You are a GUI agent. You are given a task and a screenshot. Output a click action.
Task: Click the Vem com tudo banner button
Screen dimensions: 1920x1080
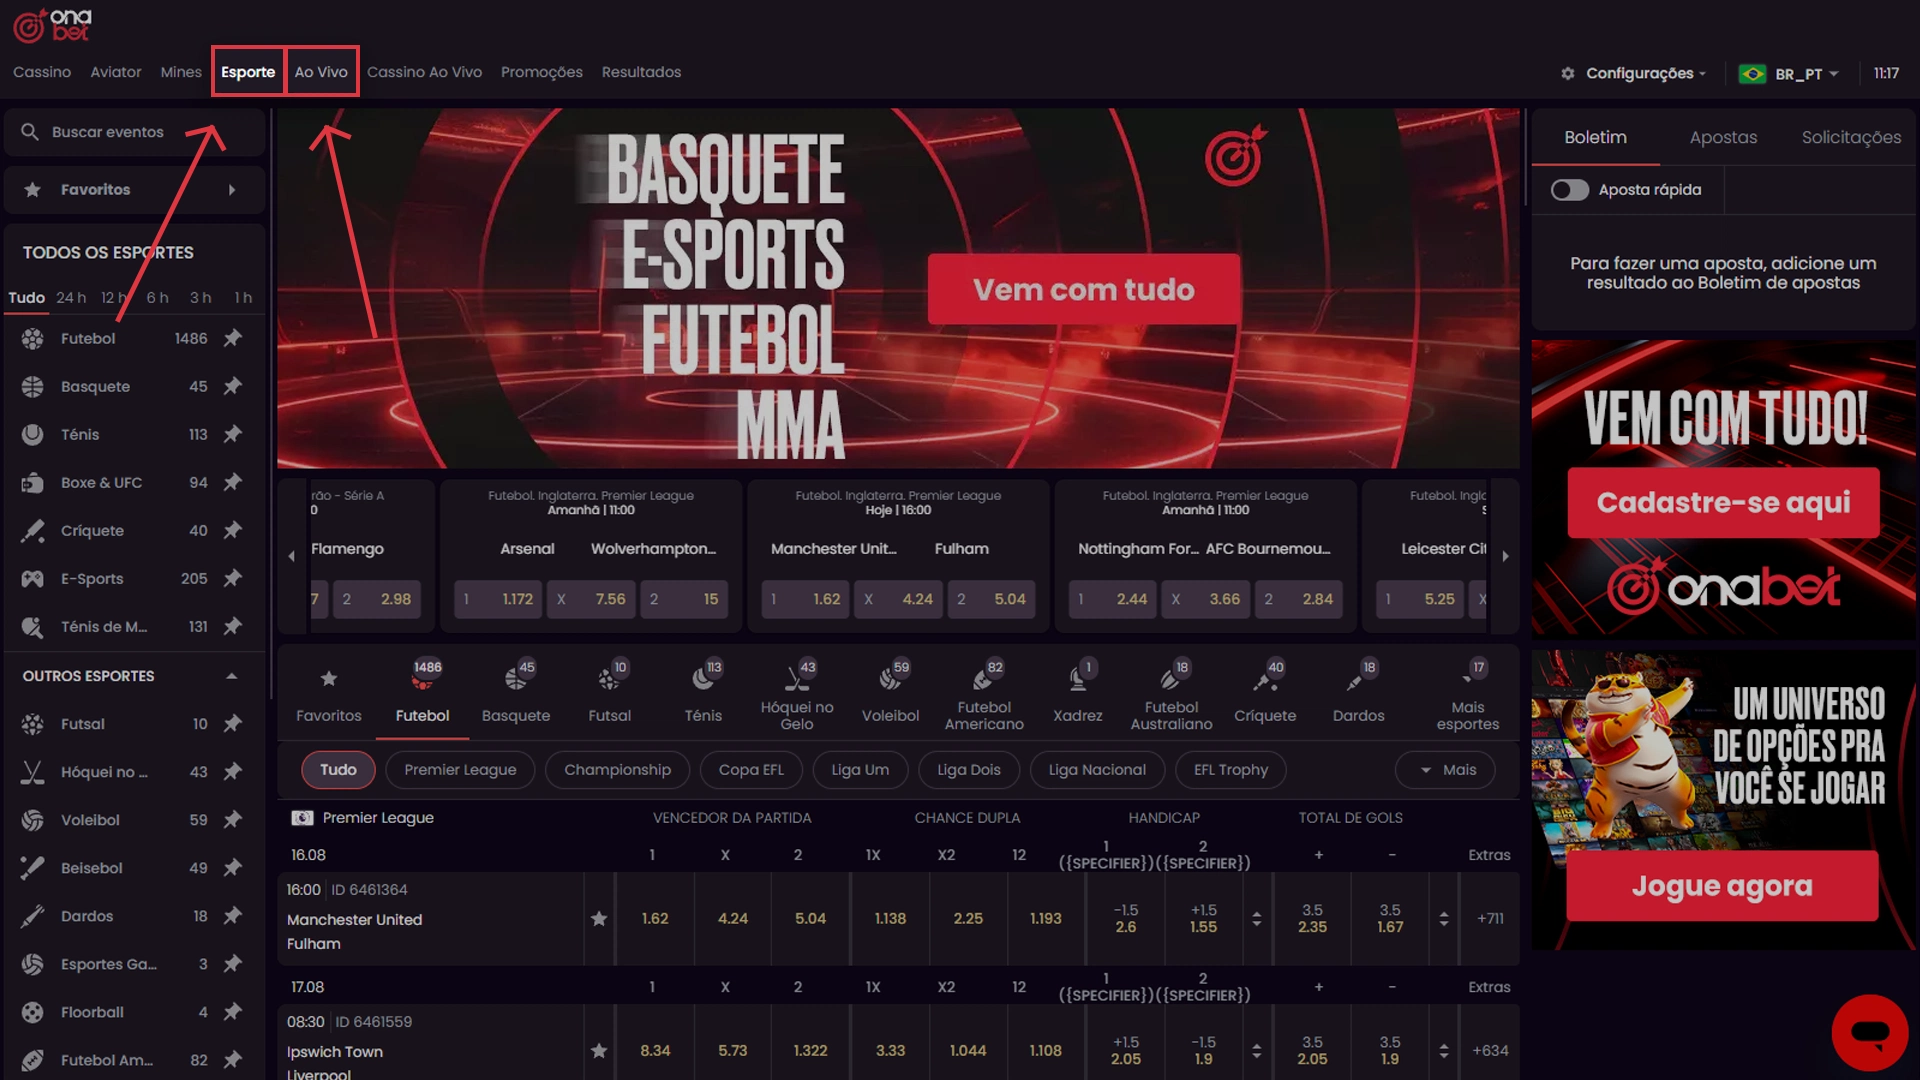(x=1084, y=290)
